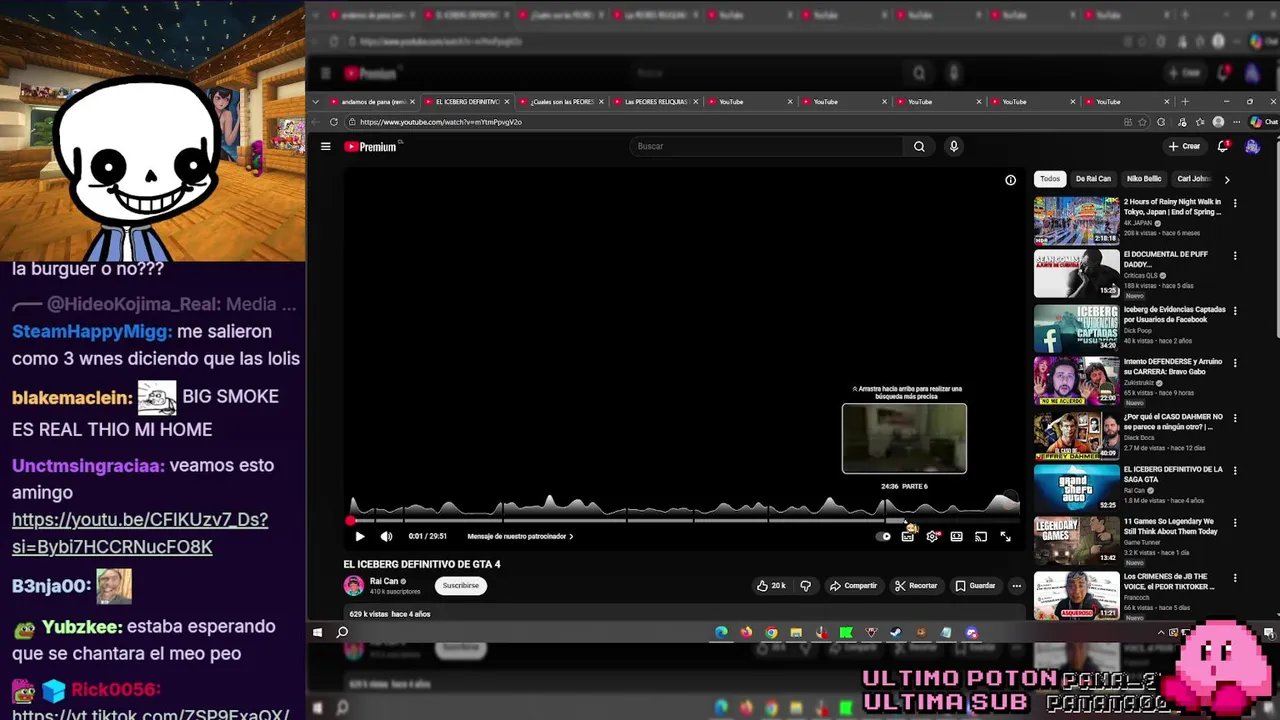Start voice search with microphone
The image size is (1280, 720).
pos(954,146)
